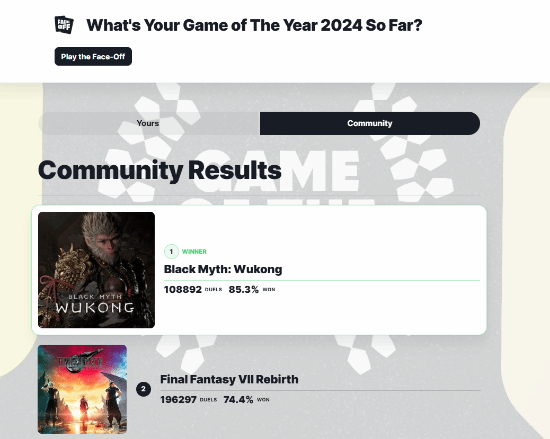Open the Final Fantasy VII Rebirth title link
This screenshot has width=550, height=439.
tap(229, 379)
